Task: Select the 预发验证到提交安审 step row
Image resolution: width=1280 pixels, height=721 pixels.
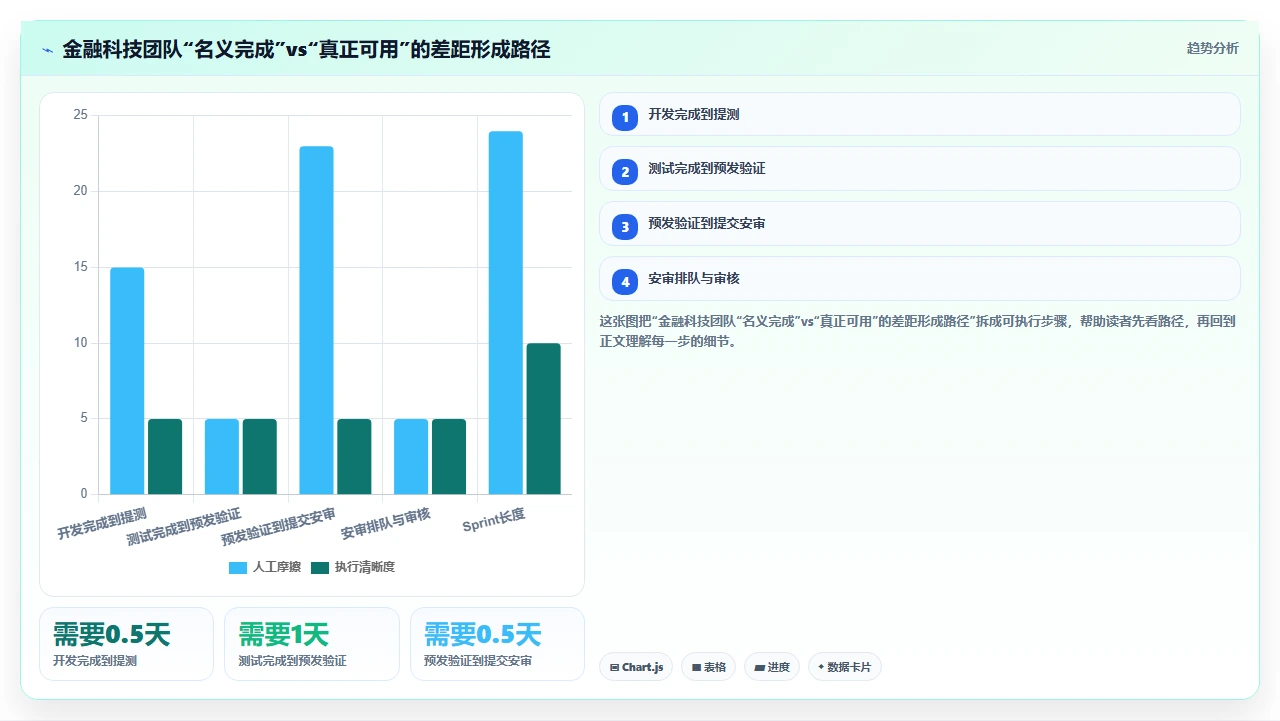Action: tap(919, 224)
